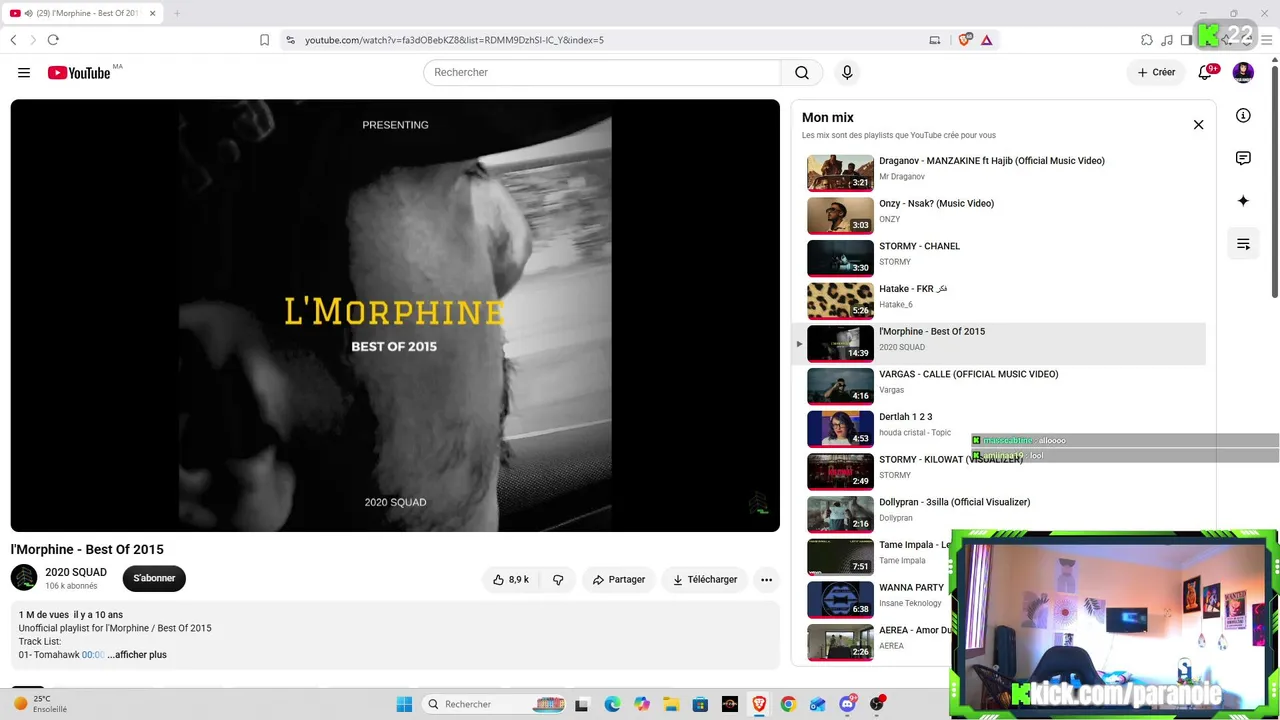The width and height of the screenshot is (1280, 720).
Task: Subscribe with the S'abonner button
Action: pos(154,578)
